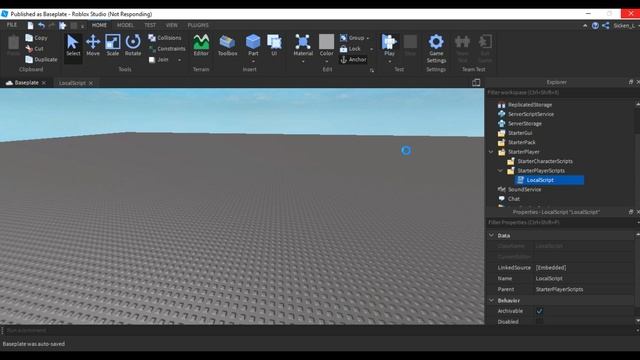Copy the selection to clipboard

click(x=36, y=38)
